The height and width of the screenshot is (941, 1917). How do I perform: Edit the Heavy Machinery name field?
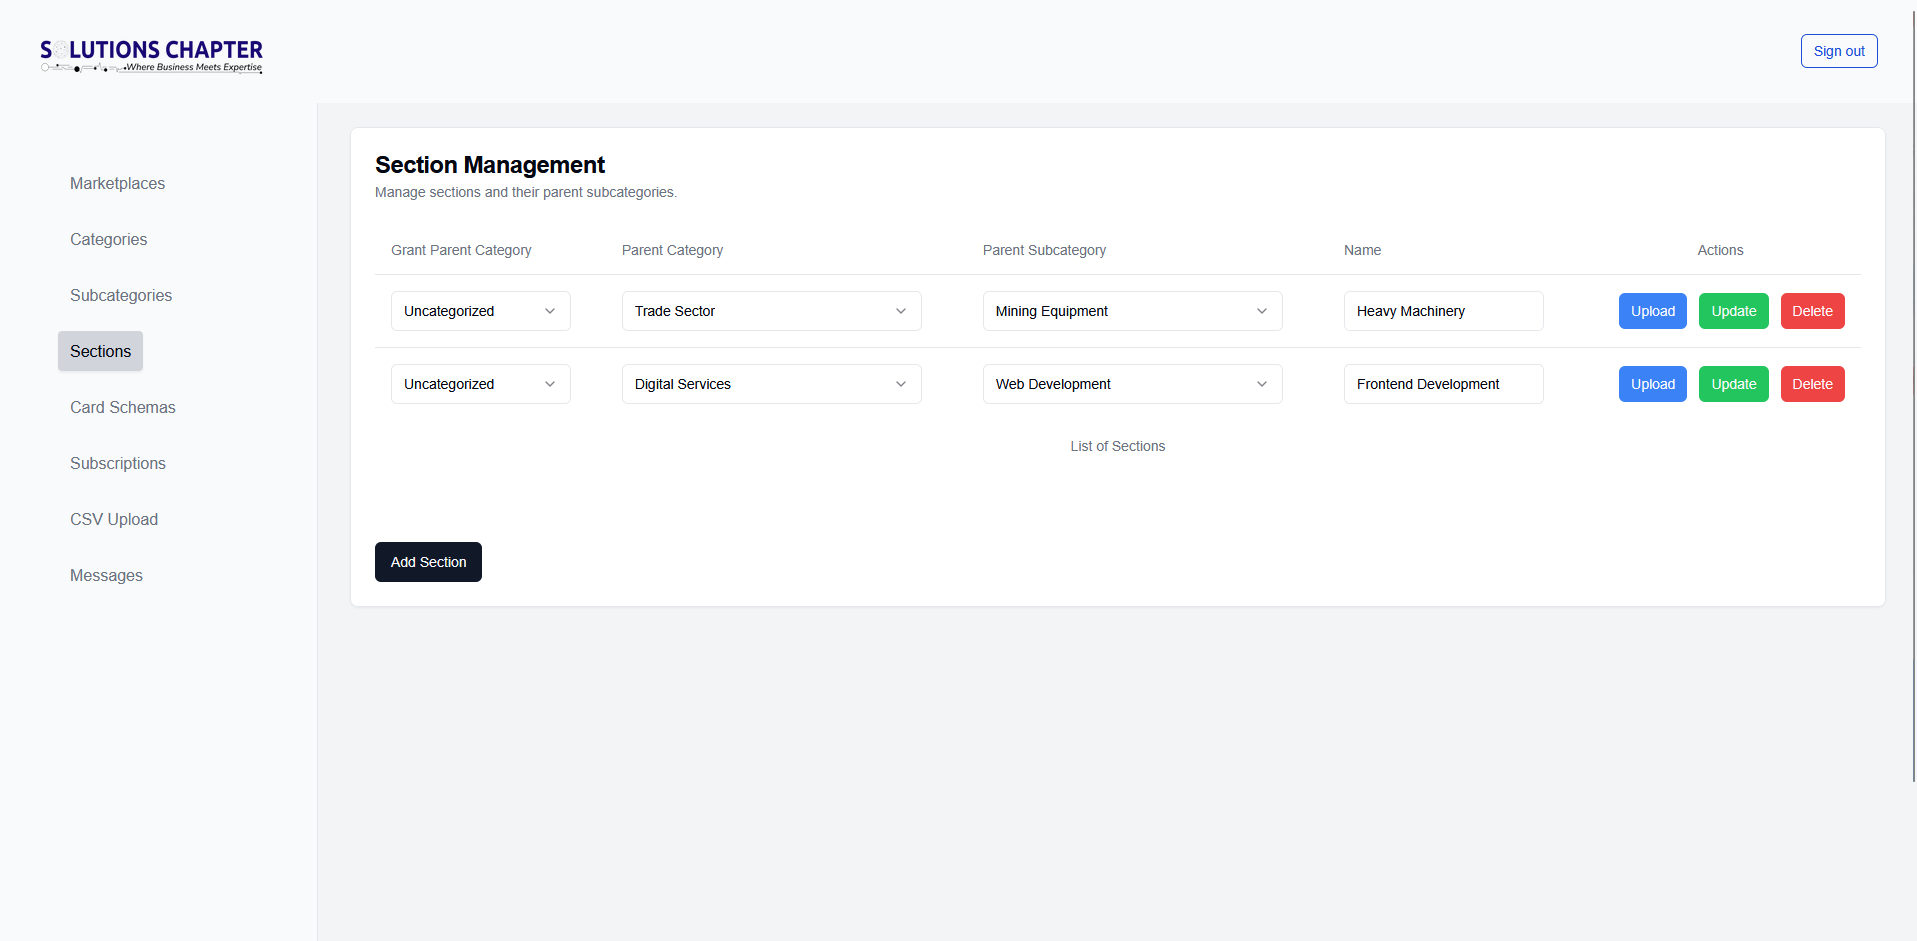[x=1442, y=311]
